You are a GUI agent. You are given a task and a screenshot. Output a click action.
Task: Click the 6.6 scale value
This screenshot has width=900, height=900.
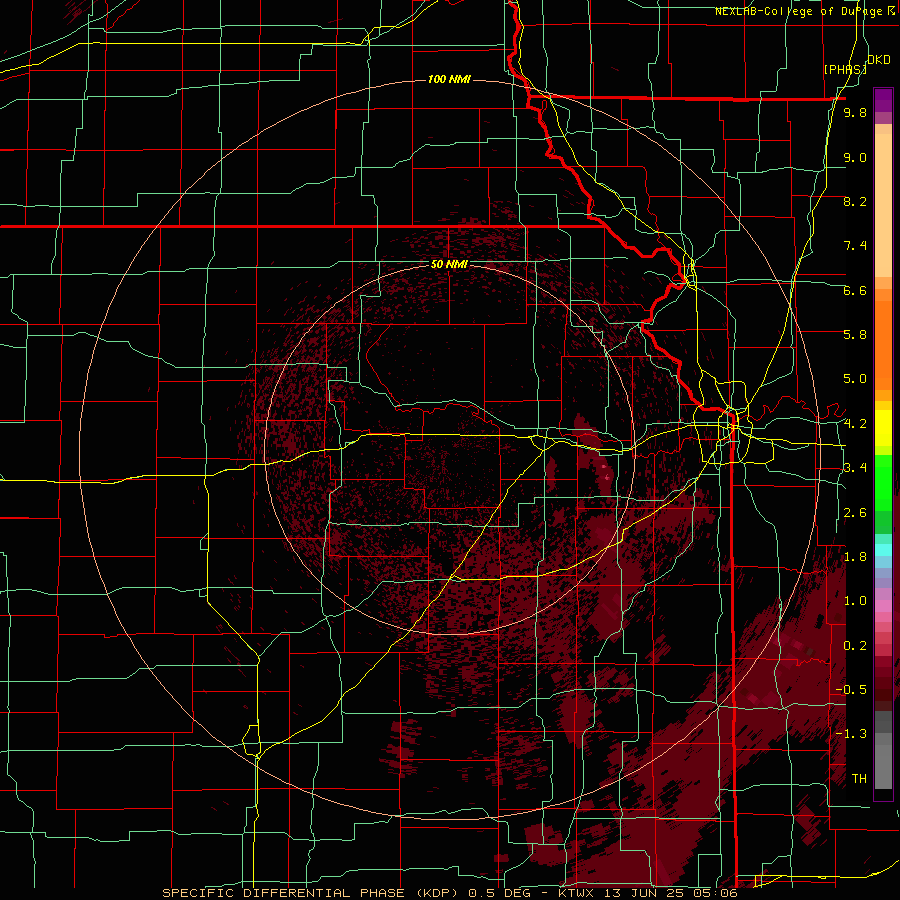click(855, 290)
